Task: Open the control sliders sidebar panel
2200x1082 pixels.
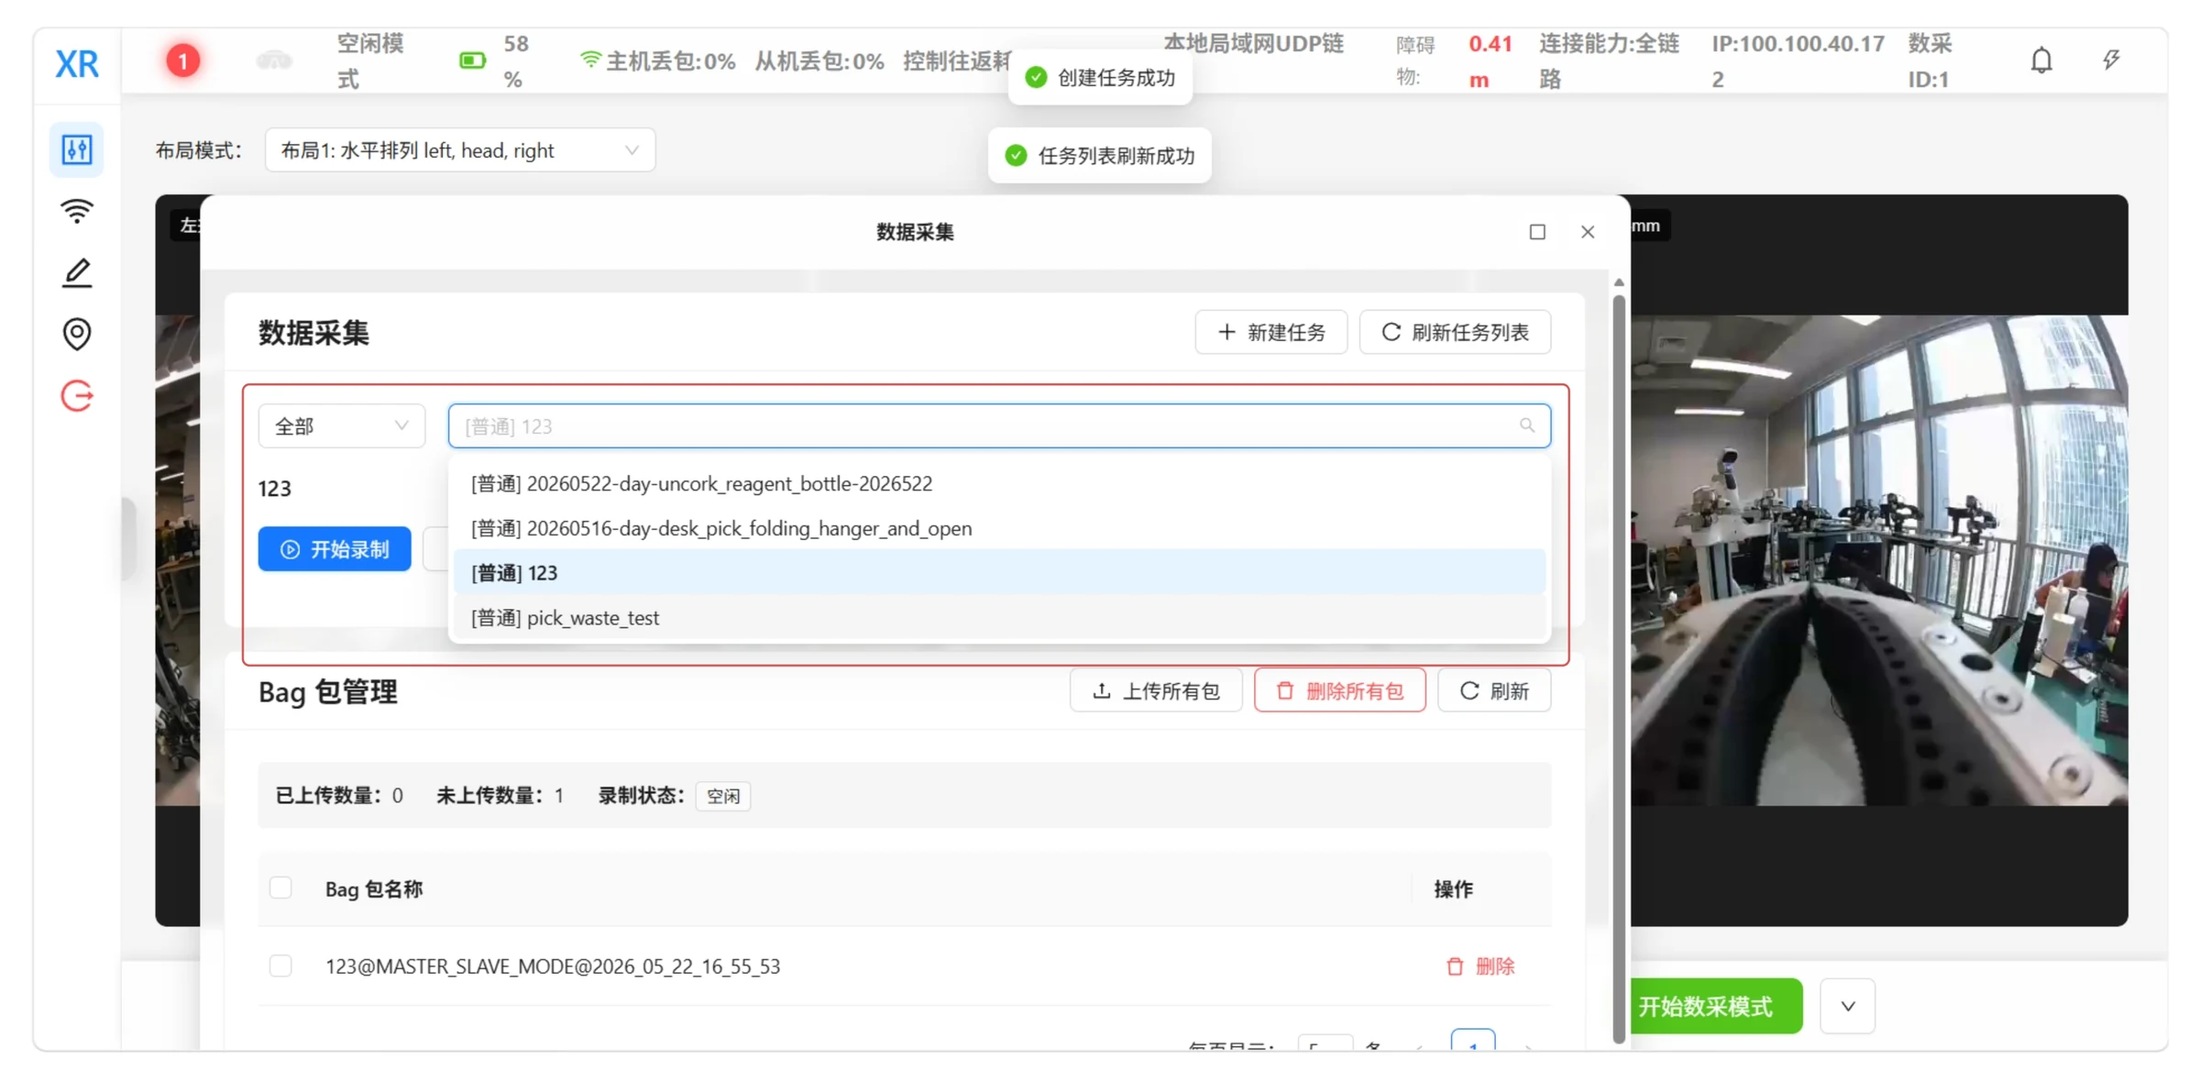Action: tap(77, 150)
